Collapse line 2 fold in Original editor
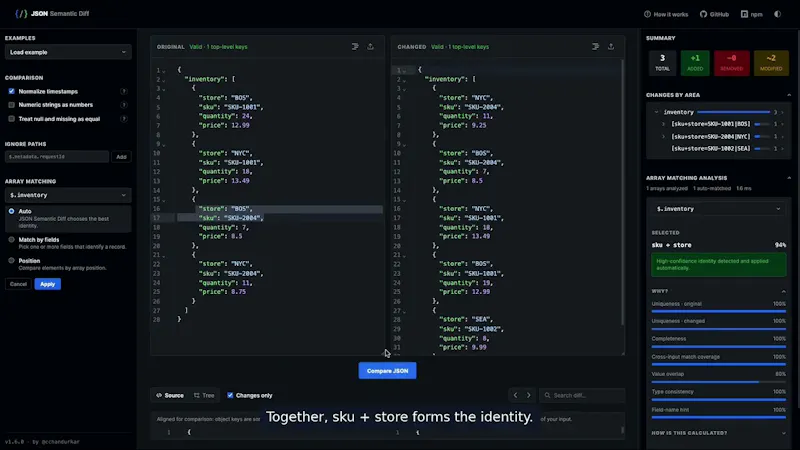Viewport: 800px width, 450px height. tap(164, 80)
